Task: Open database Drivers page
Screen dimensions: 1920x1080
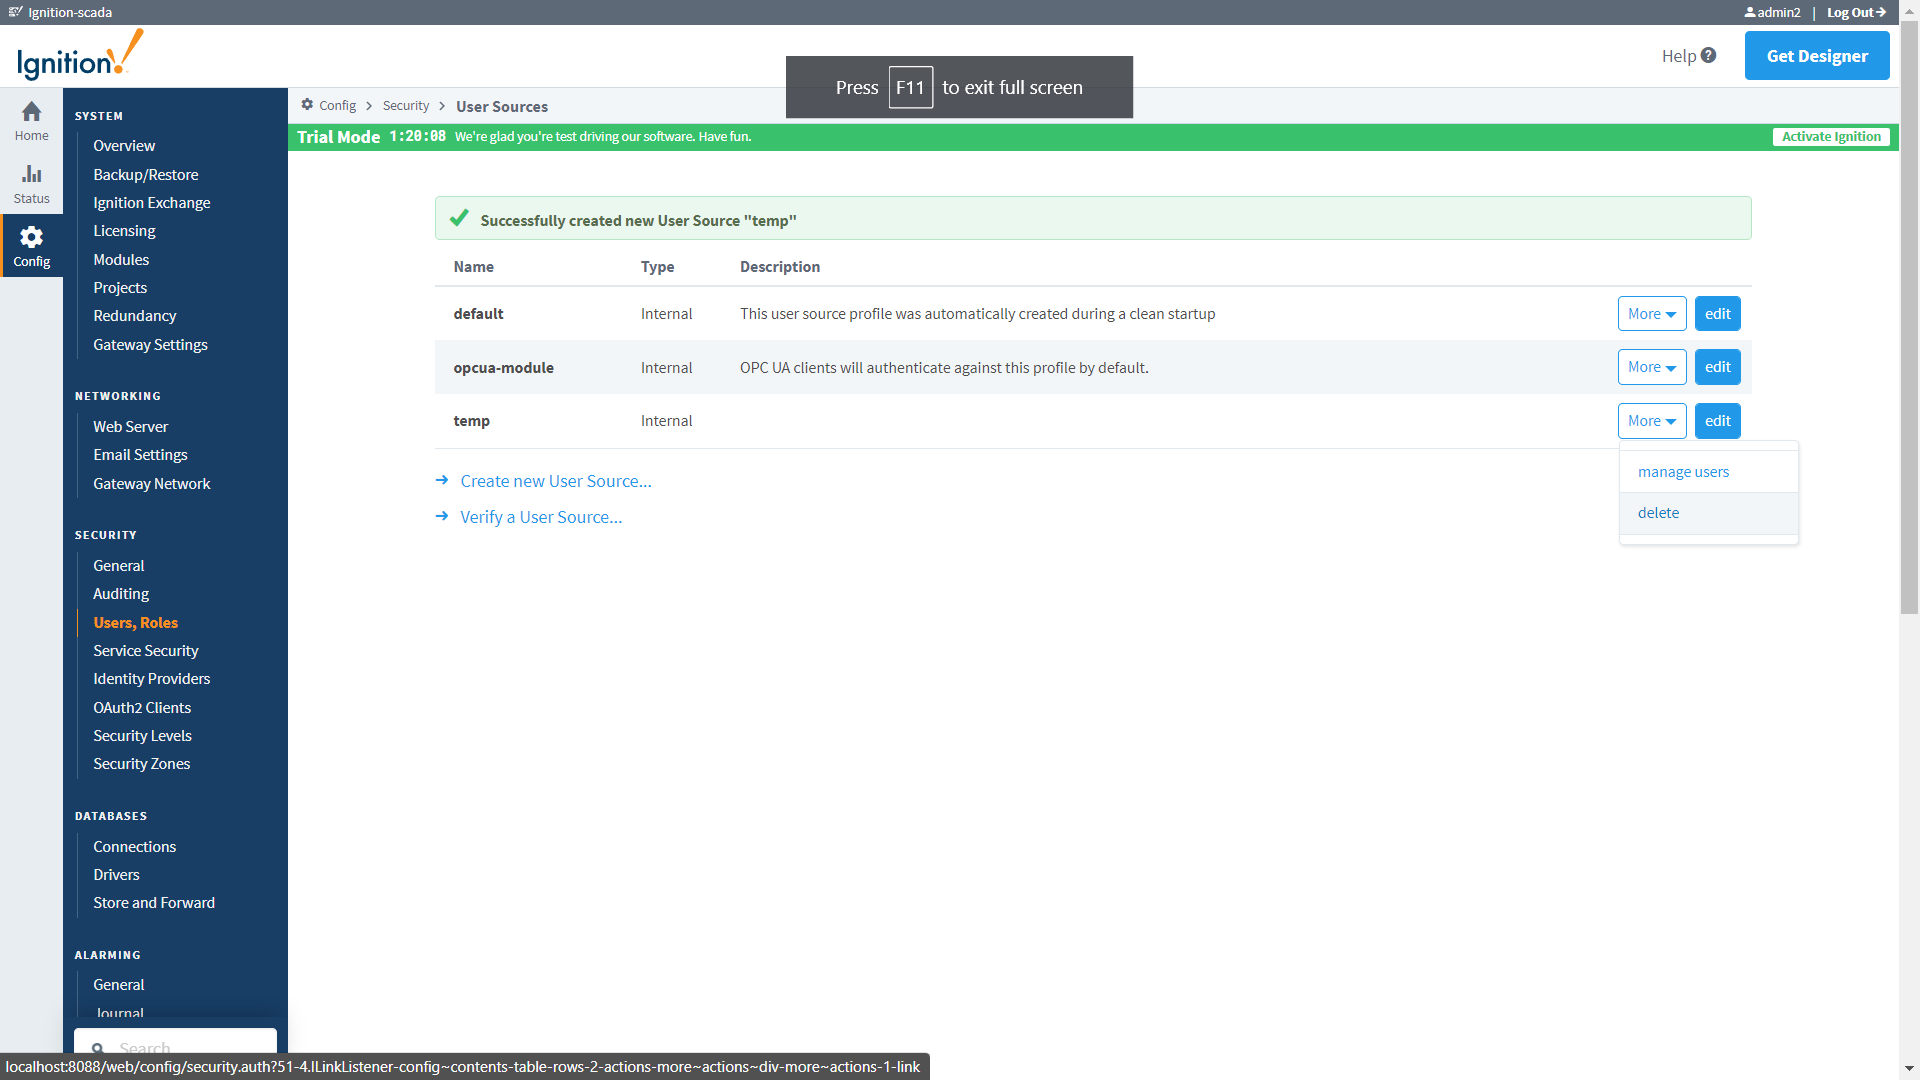Action: [117, 875]
